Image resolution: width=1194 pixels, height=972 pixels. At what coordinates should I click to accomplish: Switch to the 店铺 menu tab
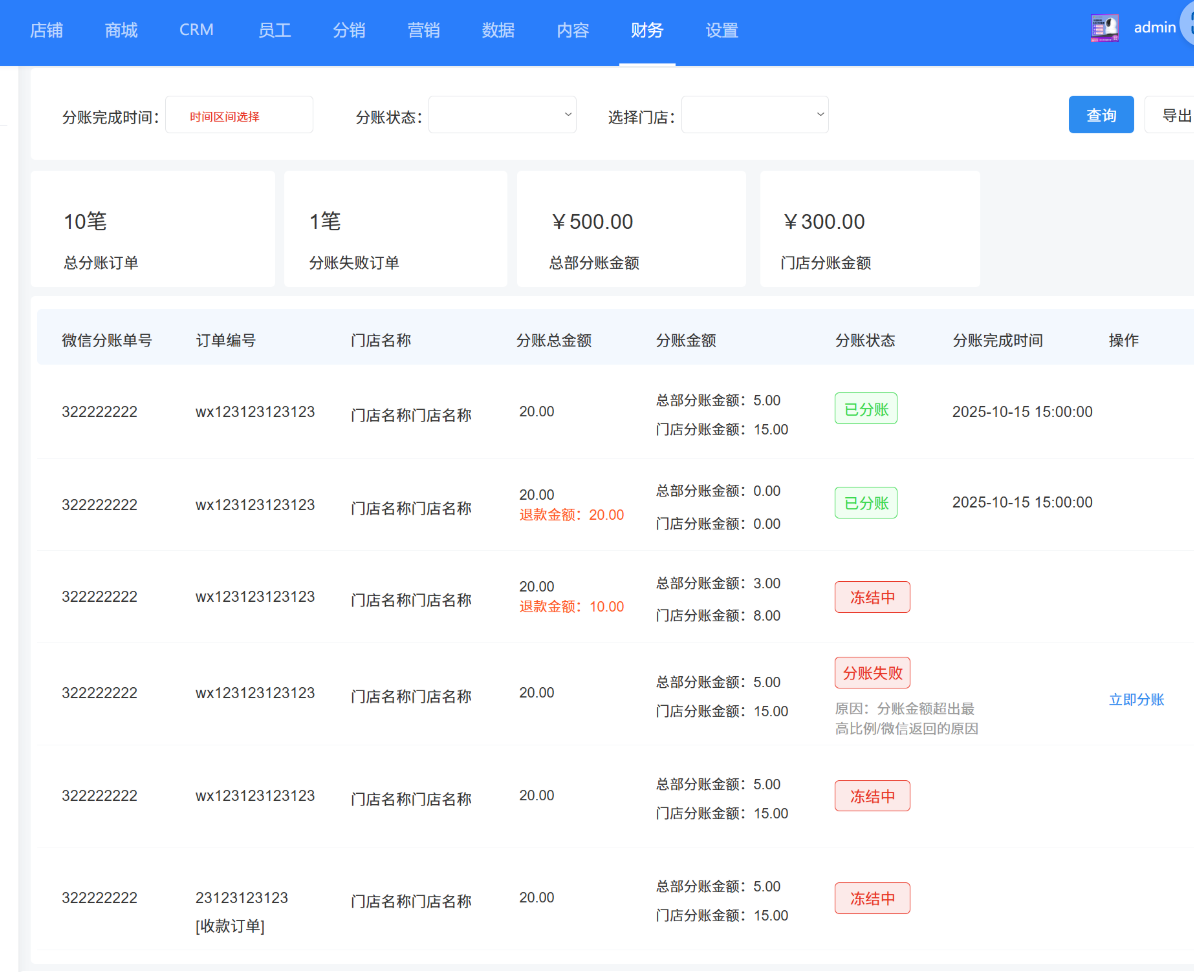tap(47, 30)
